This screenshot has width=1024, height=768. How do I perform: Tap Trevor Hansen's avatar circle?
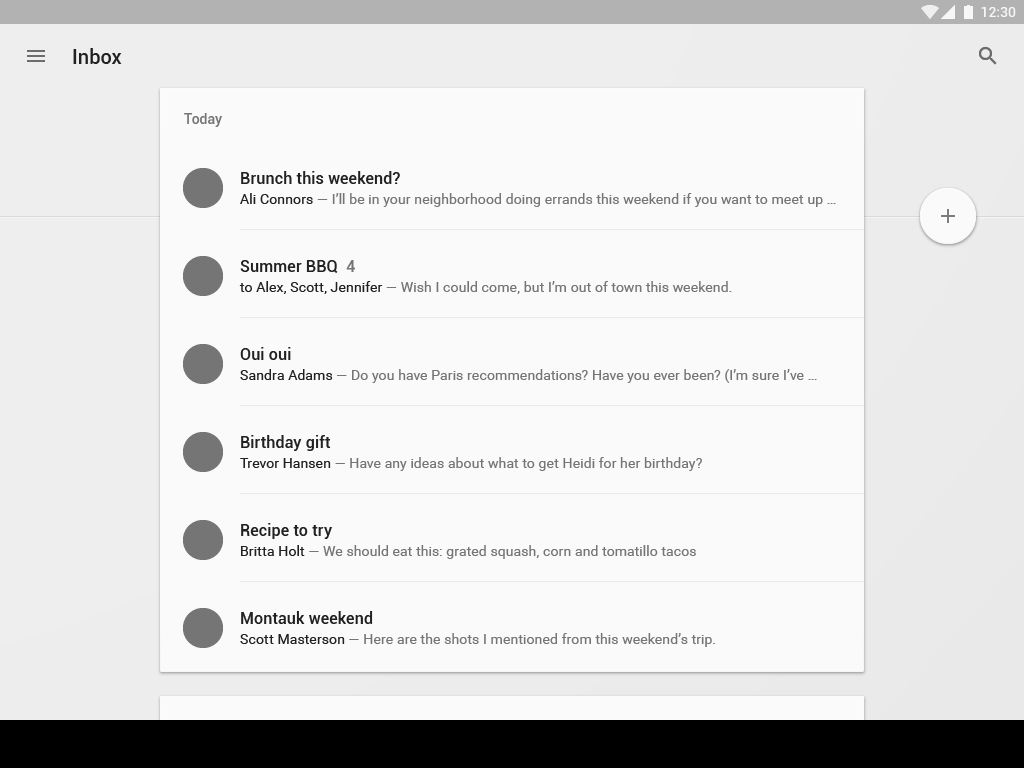point(203,452)
